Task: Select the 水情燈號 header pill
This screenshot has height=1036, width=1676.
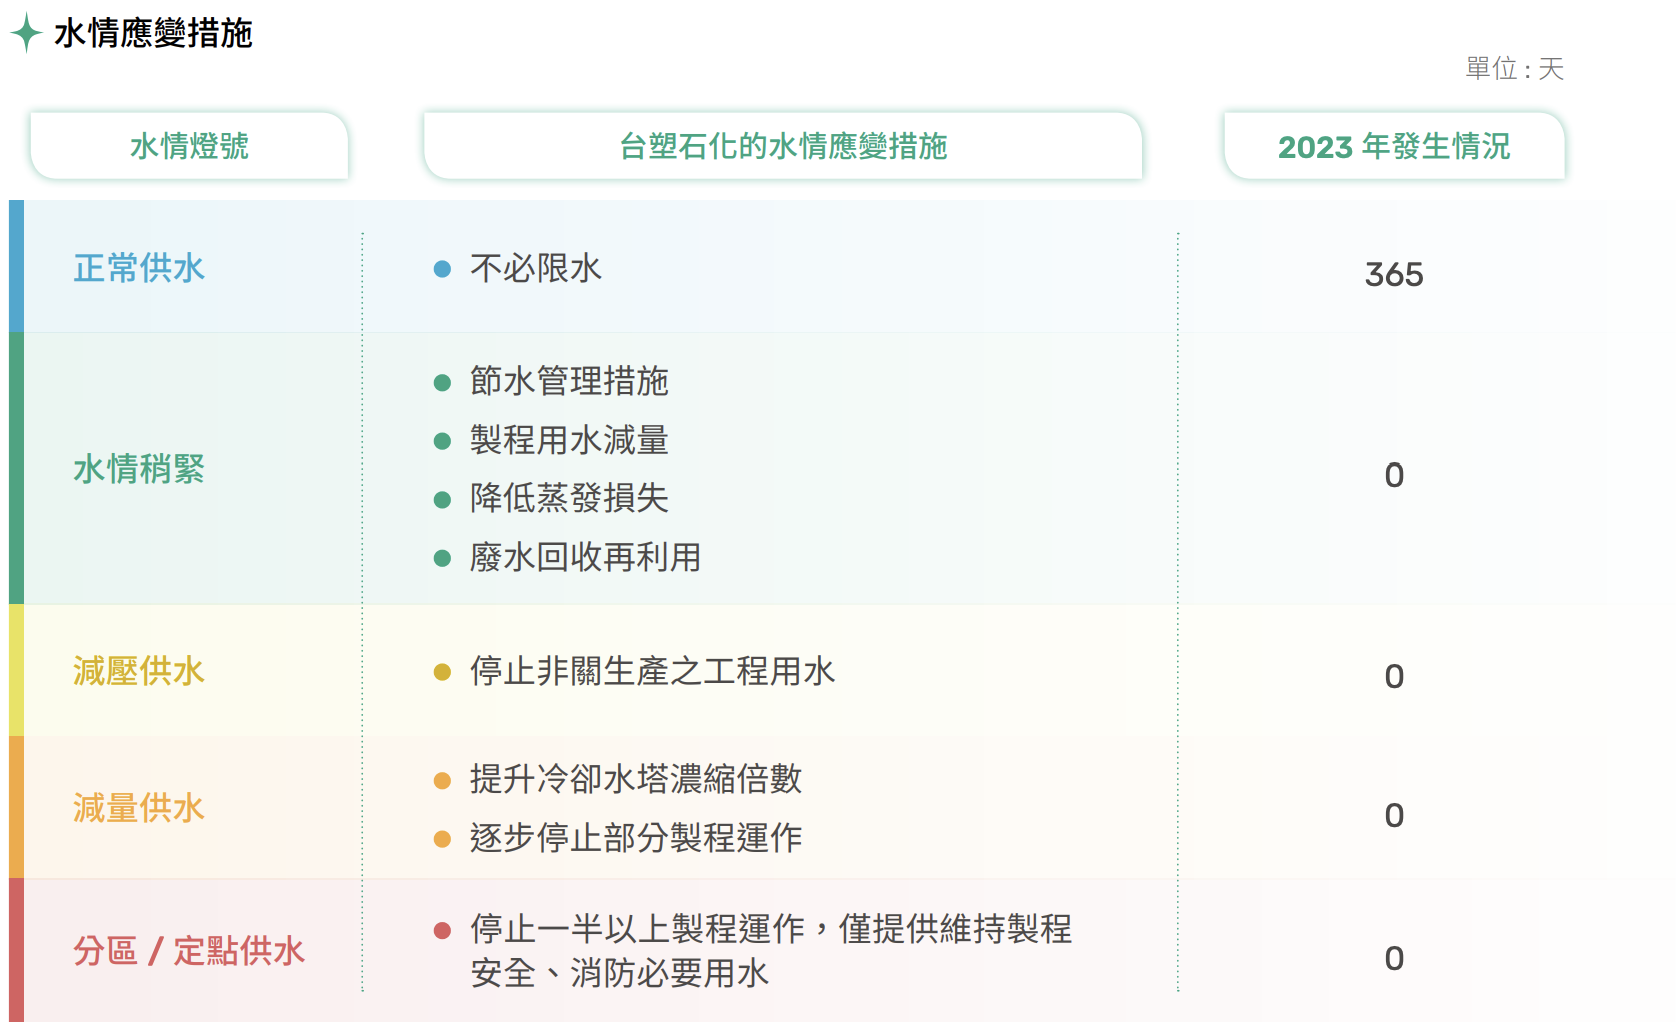Action: click(x=190, y=146)
